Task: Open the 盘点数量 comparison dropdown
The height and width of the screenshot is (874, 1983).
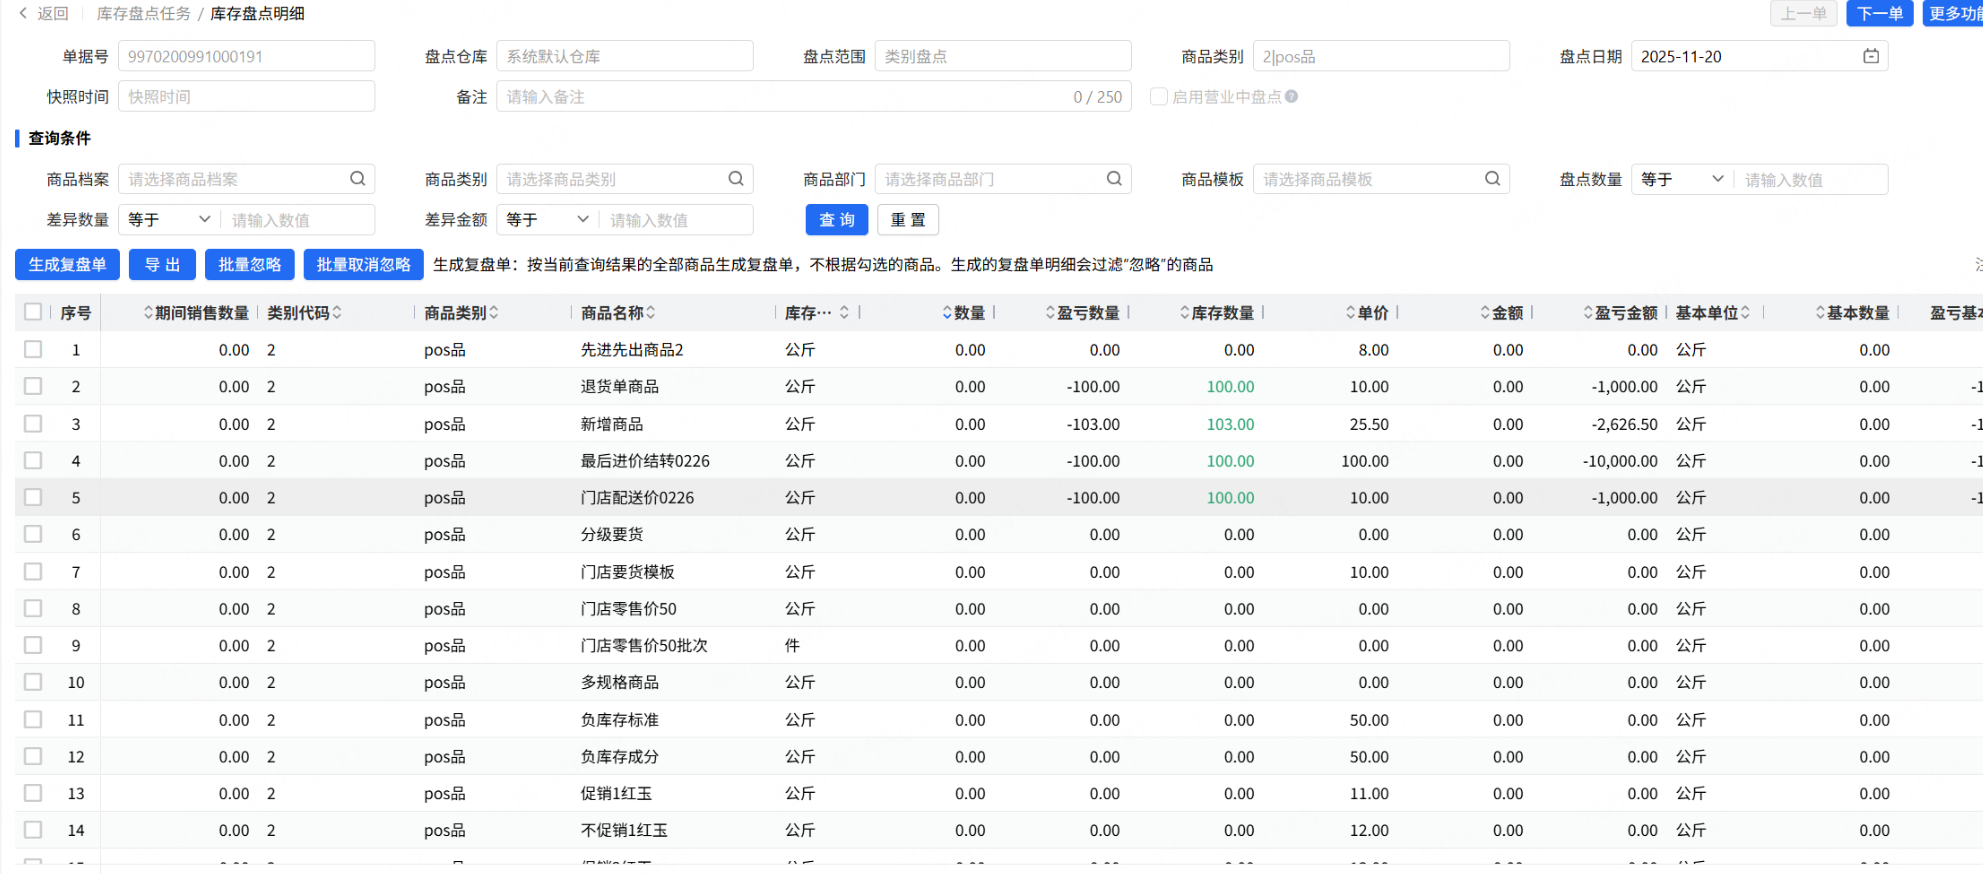Action: [x=1681, y=179]
